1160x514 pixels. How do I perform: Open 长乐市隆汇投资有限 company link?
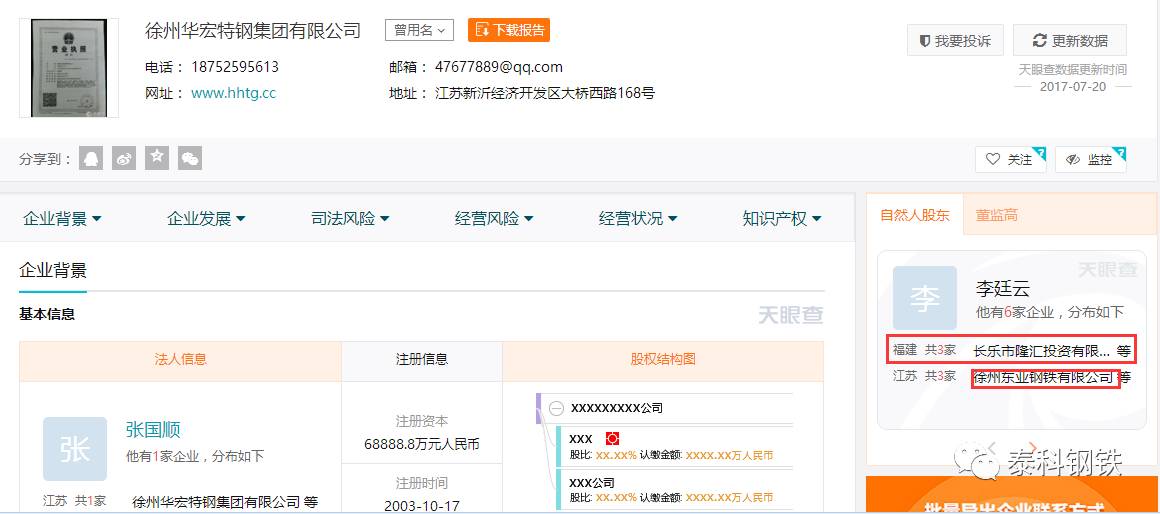coord(1042,351)
